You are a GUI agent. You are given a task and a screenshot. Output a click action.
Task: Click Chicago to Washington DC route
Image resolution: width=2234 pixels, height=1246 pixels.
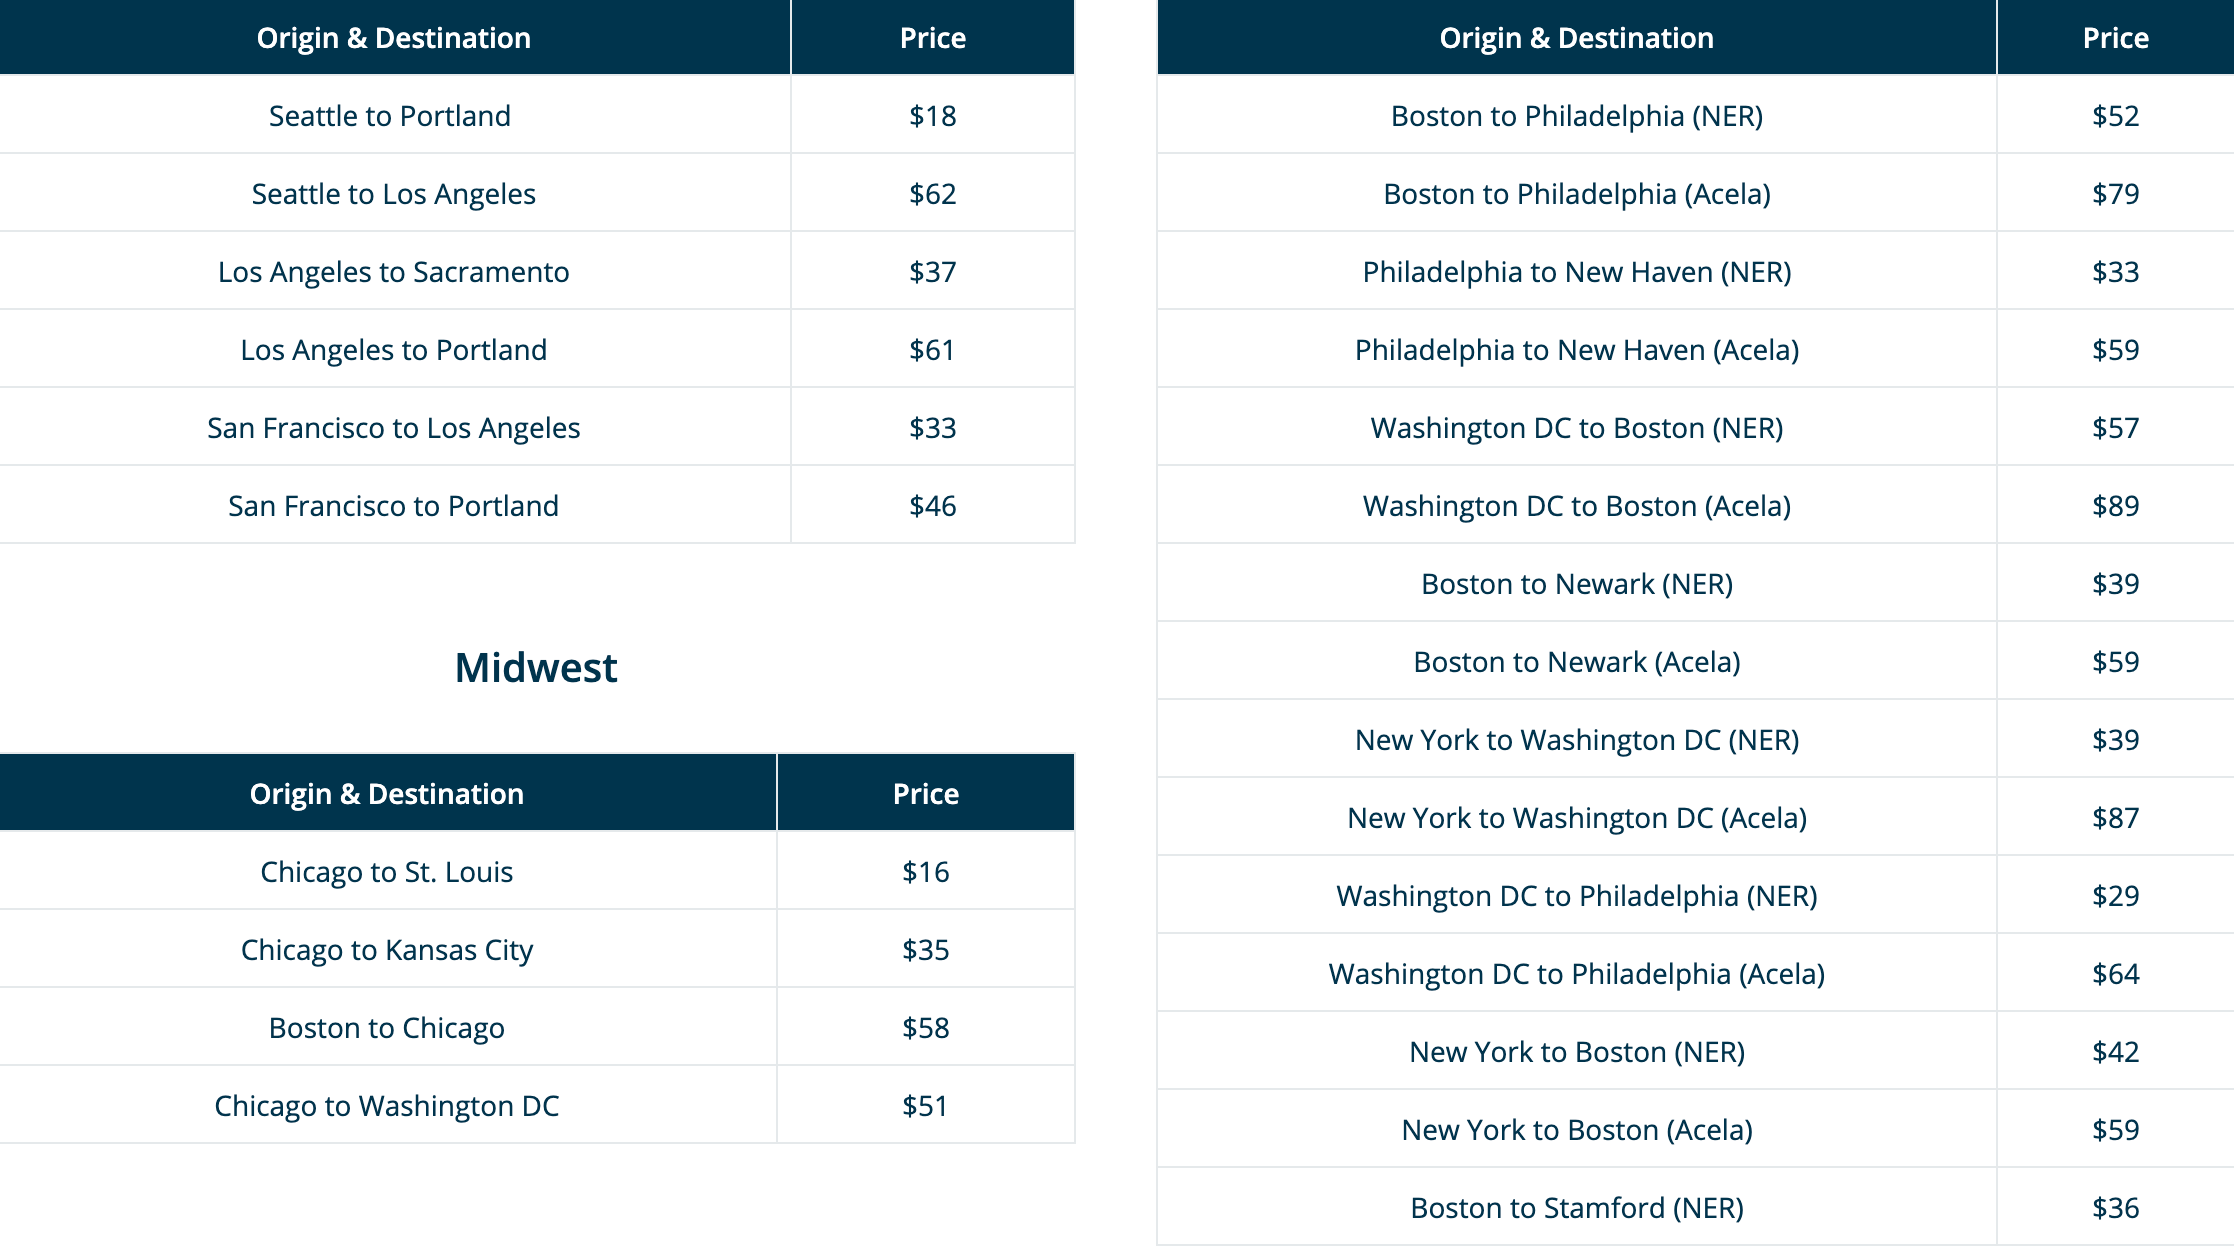[x=386, y=1106]
